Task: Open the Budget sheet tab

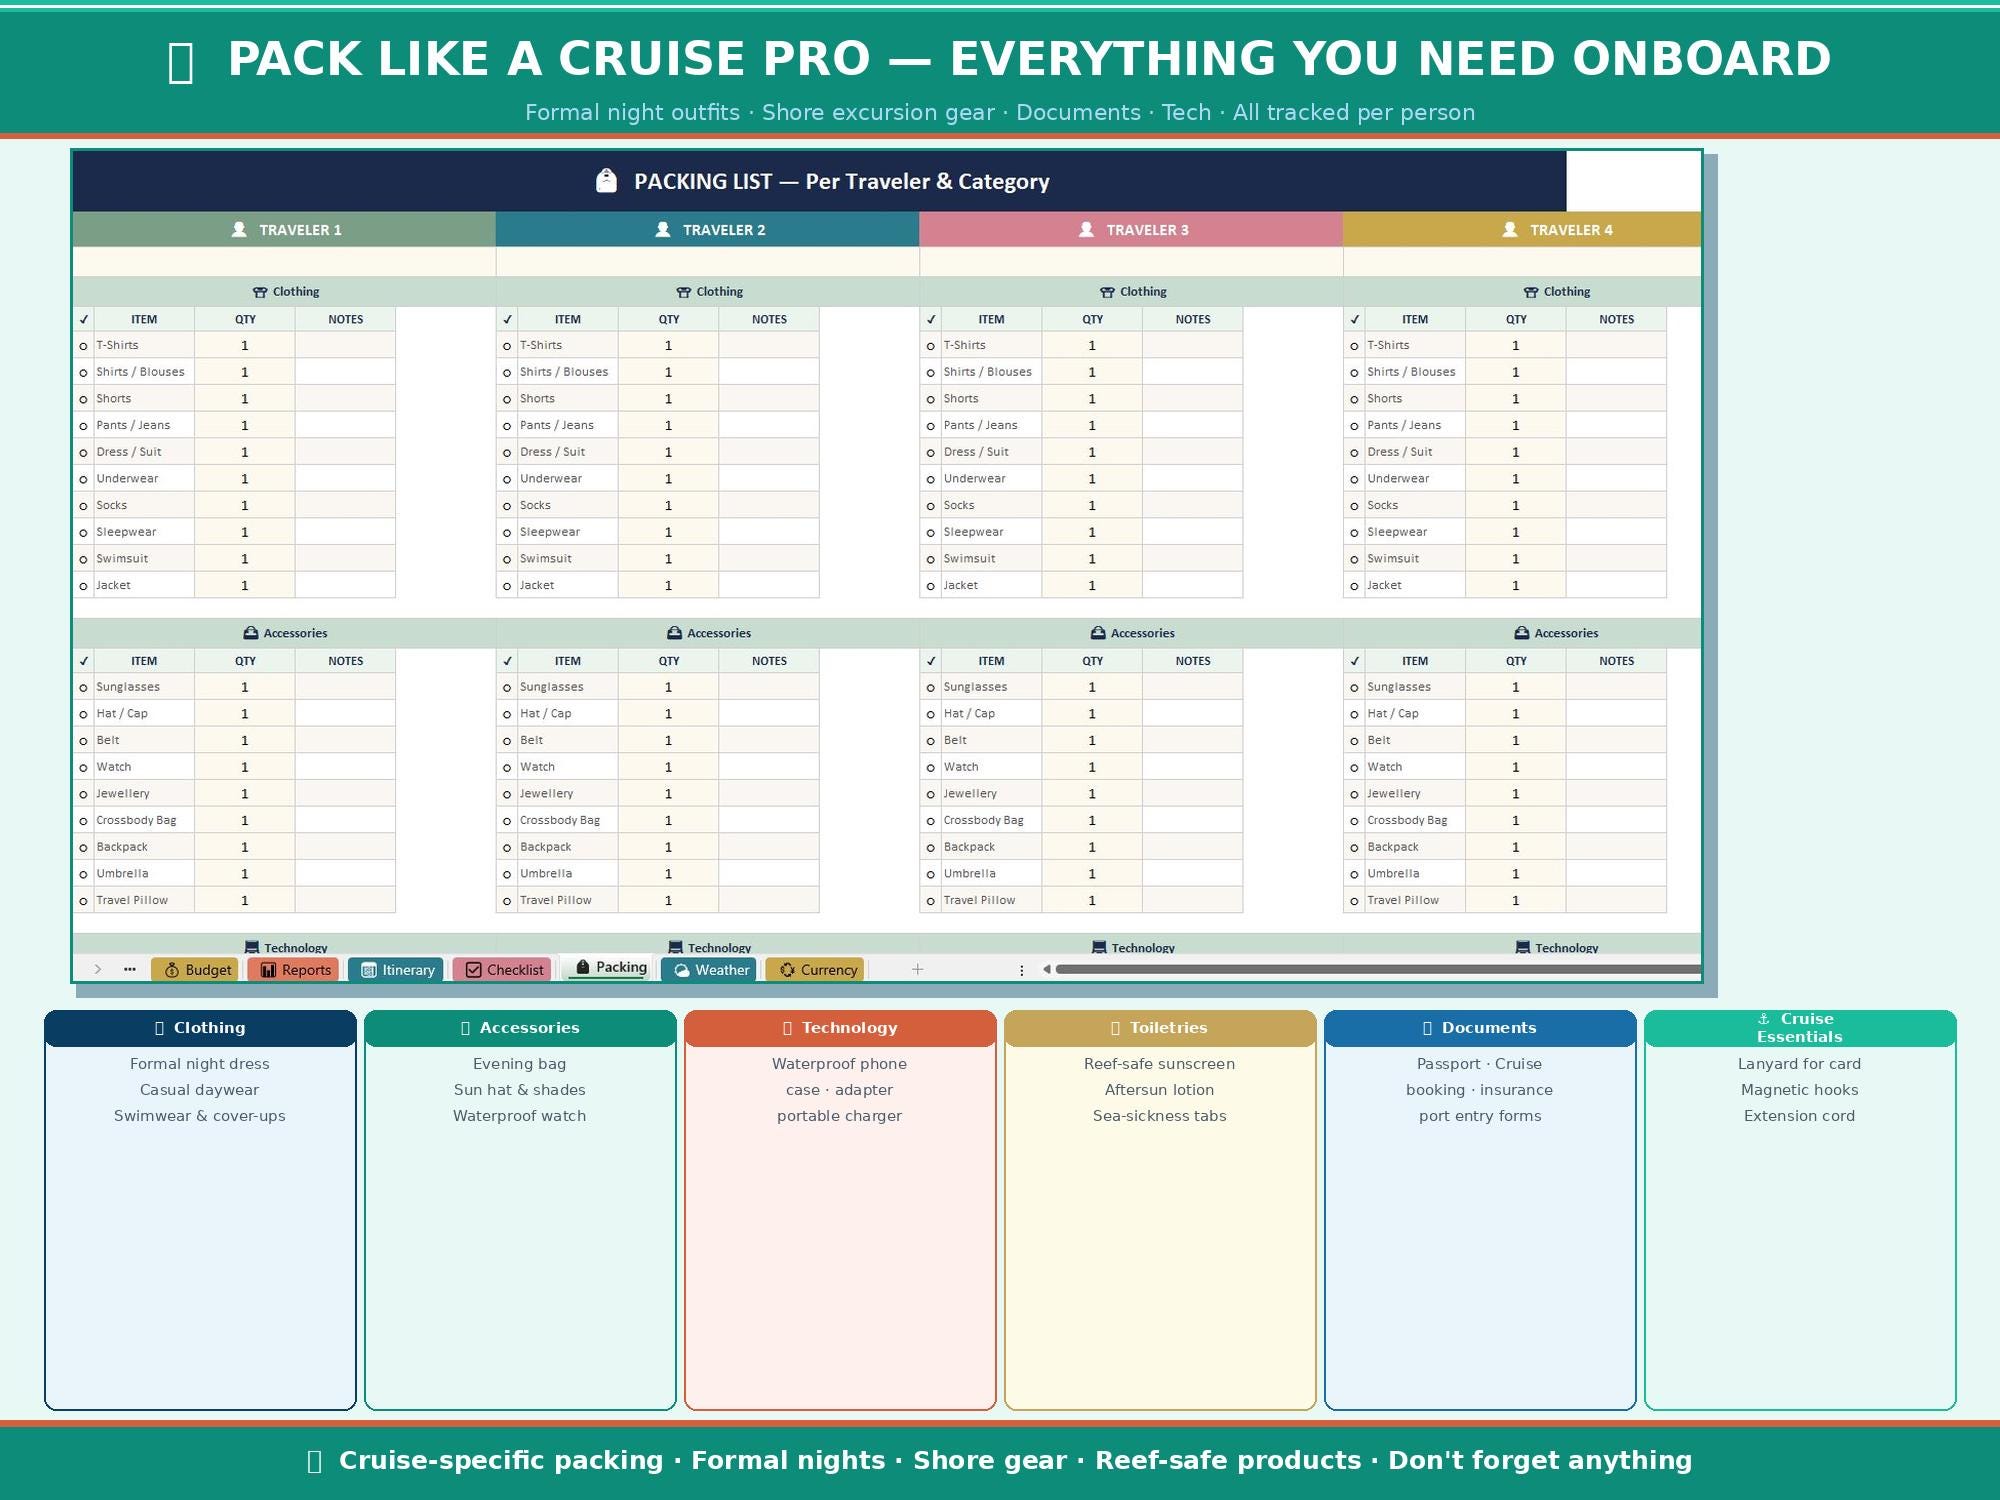Action: (196, 969)
